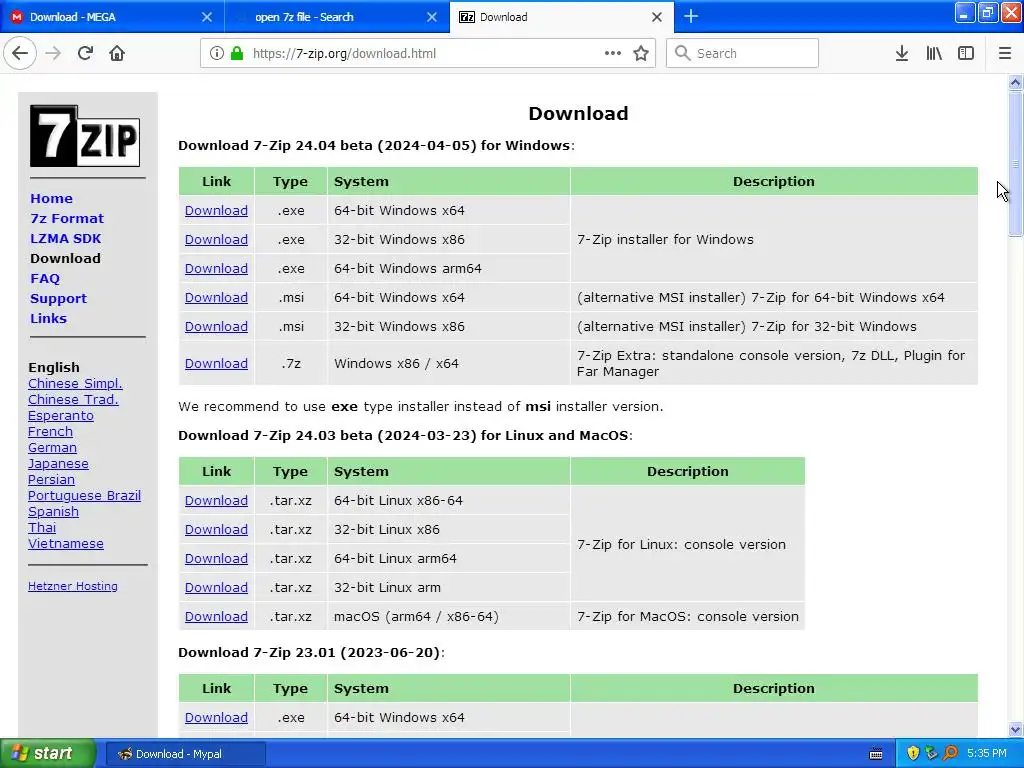Switch language to Thai

coord(42,528)
